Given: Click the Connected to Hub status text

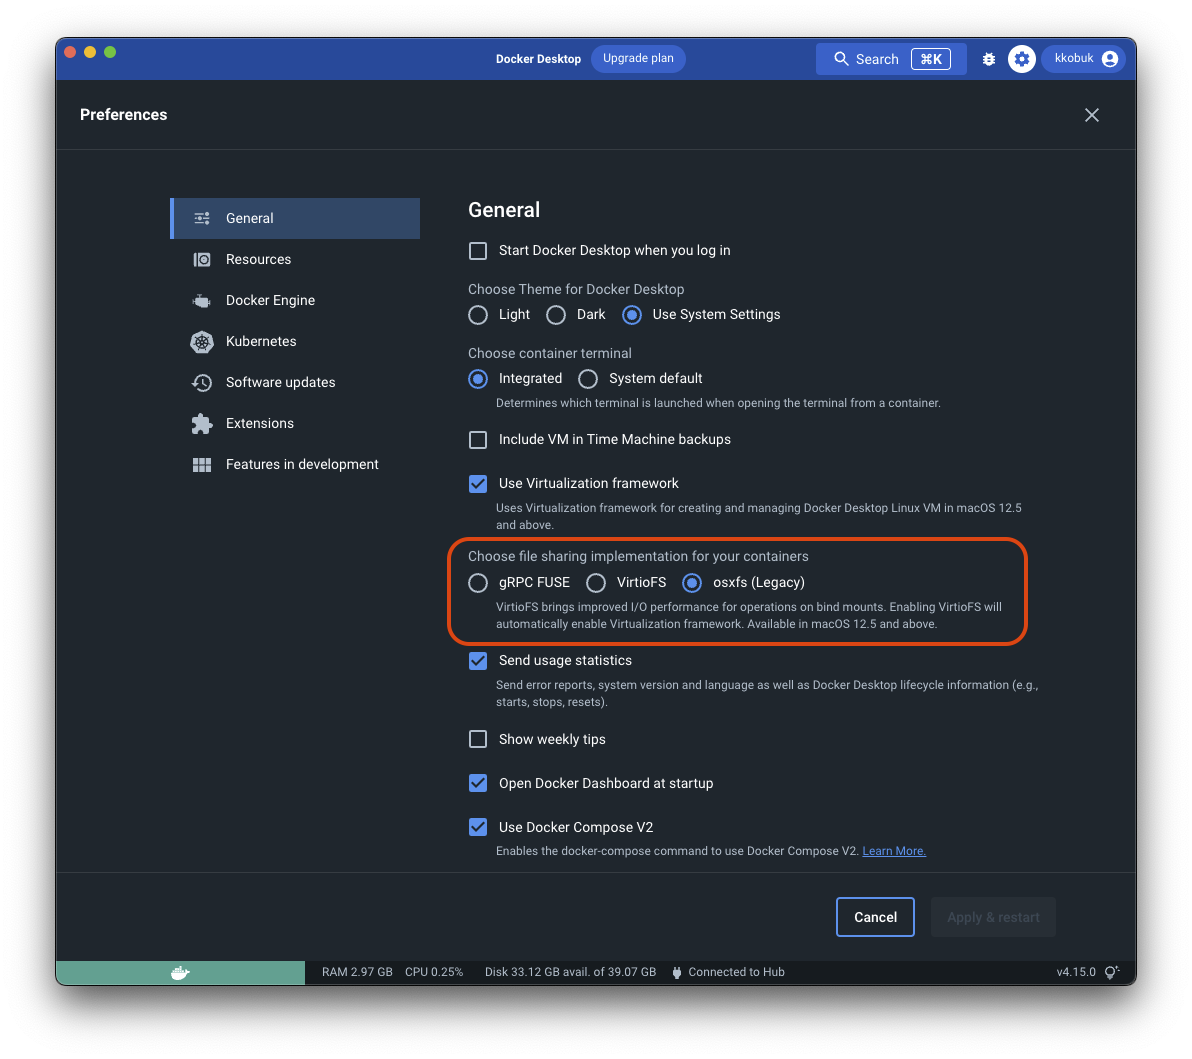Looking at the screenshot, I should [737, 972].
